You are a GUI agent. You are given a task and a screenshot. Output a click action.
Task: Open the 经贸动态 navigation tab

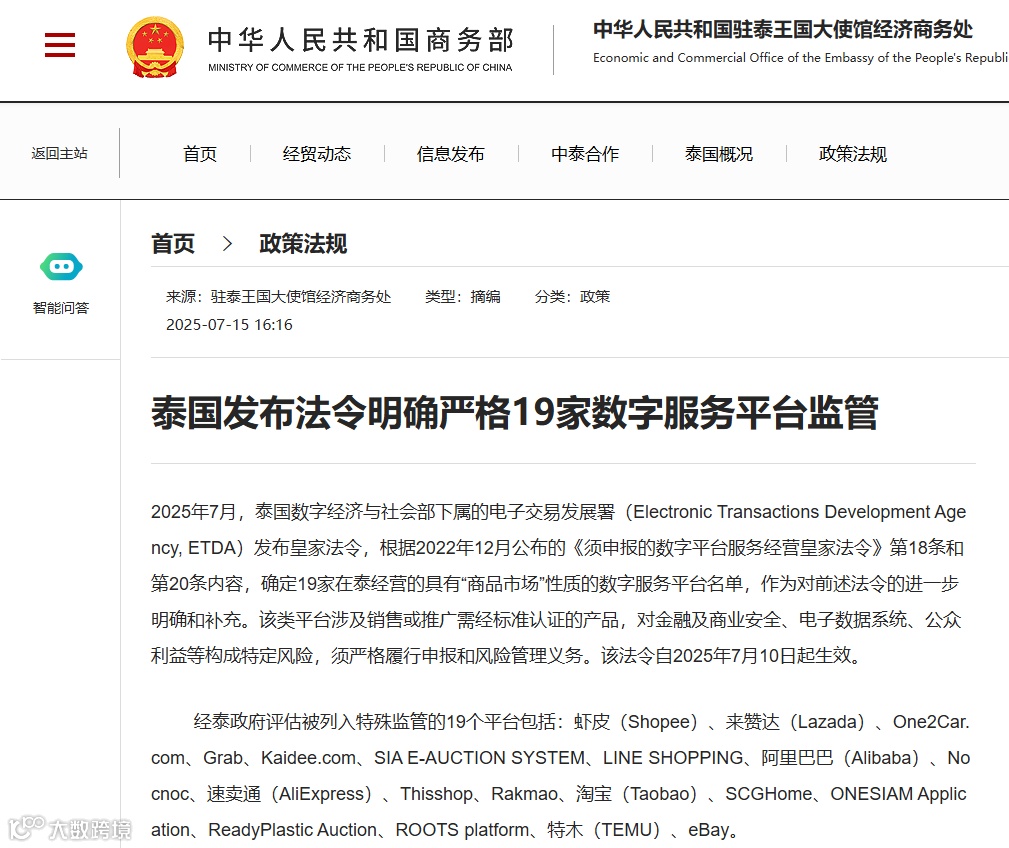(317, 154)
